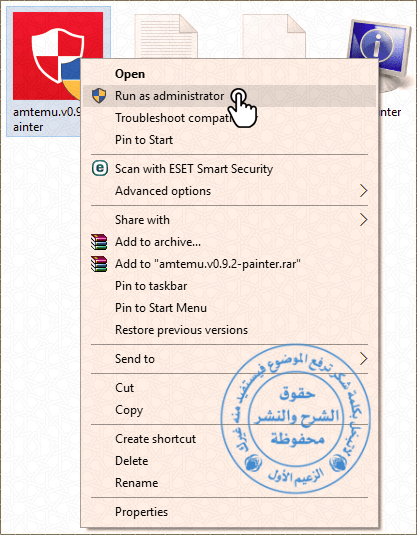Choose Open from the context menu
The image size is (417, 535).
coord(229,74)
